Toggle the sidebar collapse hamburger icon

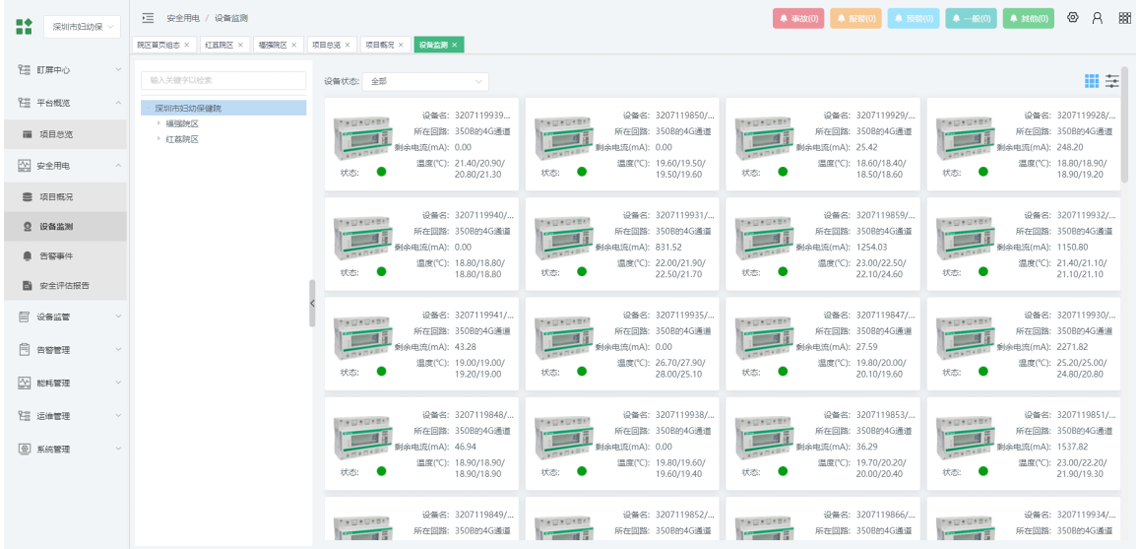pos(148,17)
